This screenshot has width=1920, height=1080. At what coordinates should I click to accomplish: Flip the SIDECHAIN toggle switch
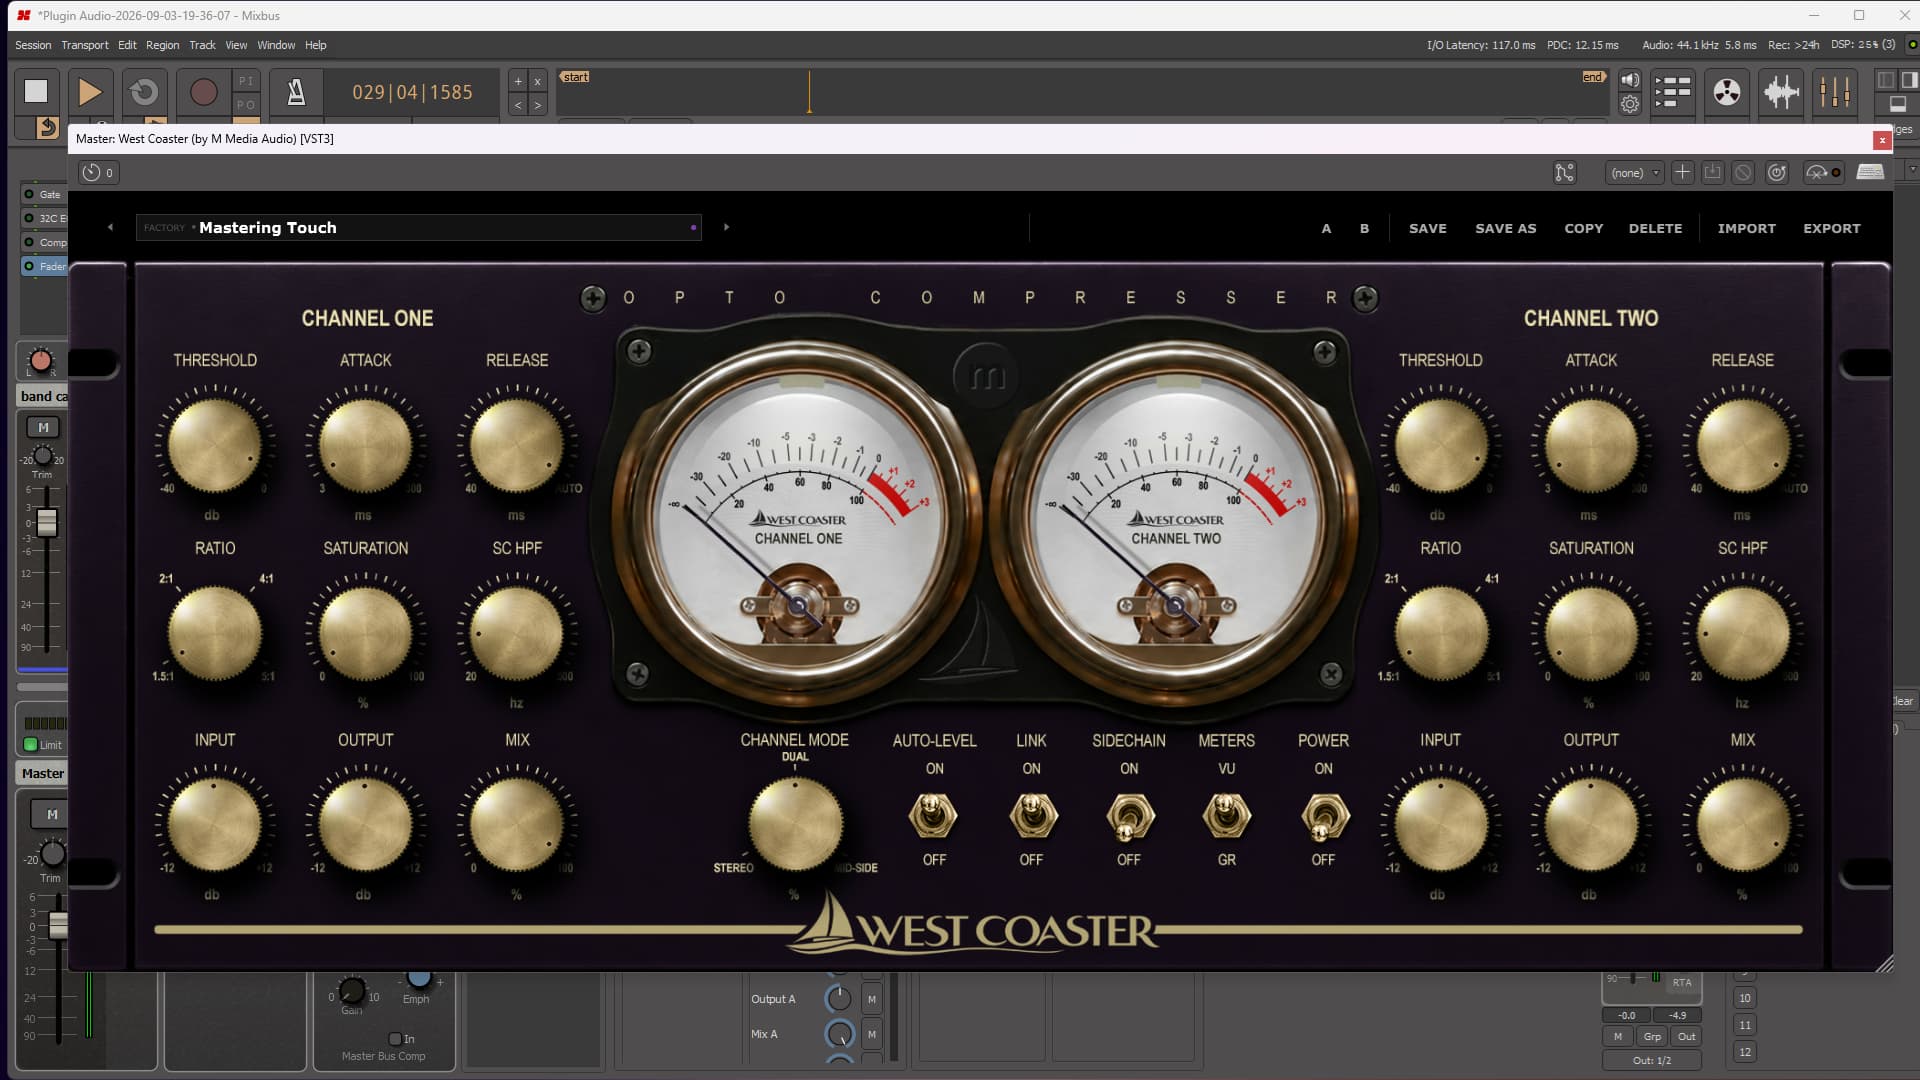coord(1129,817)
